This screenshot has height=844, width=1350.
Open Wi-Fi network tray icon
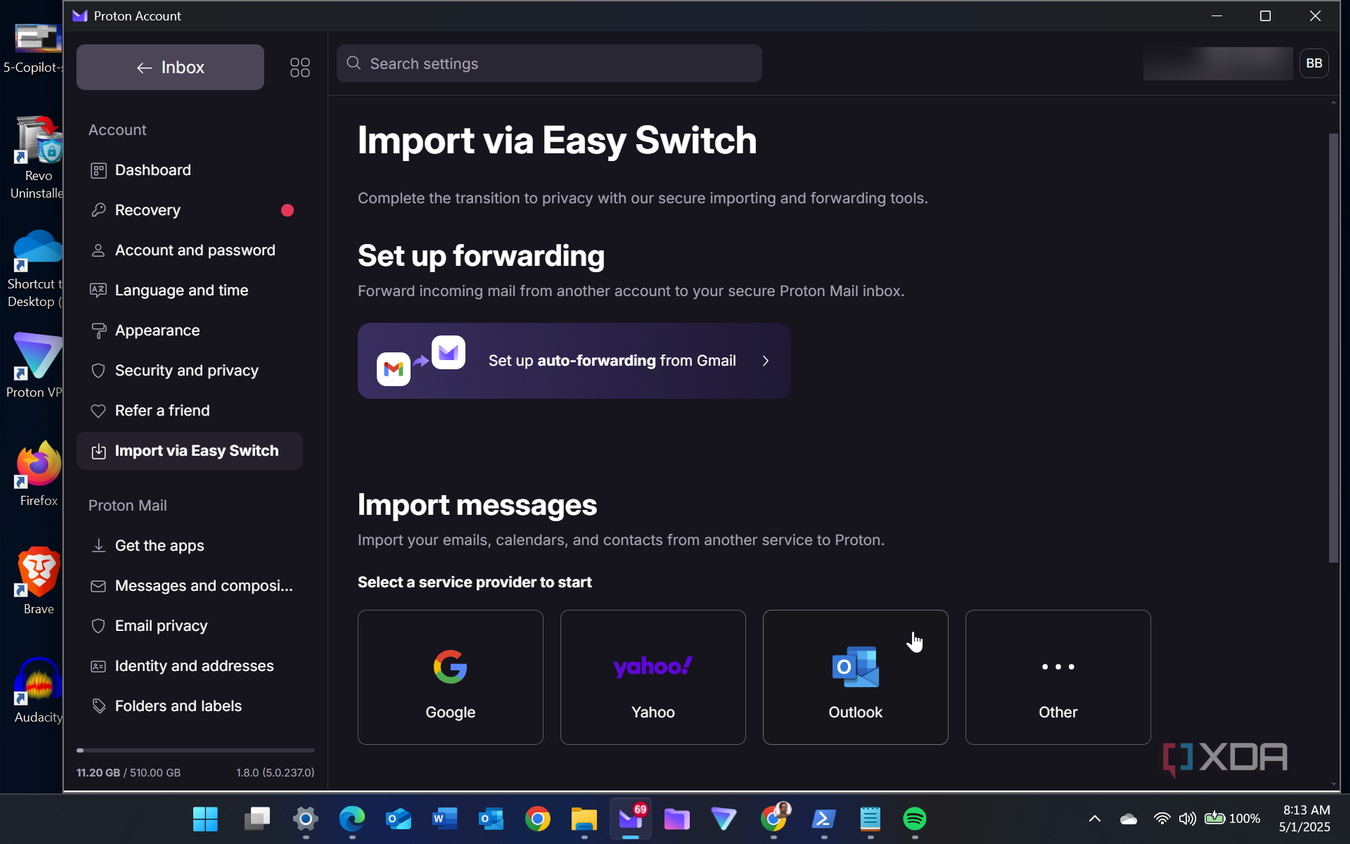[x=1161, y=819]
